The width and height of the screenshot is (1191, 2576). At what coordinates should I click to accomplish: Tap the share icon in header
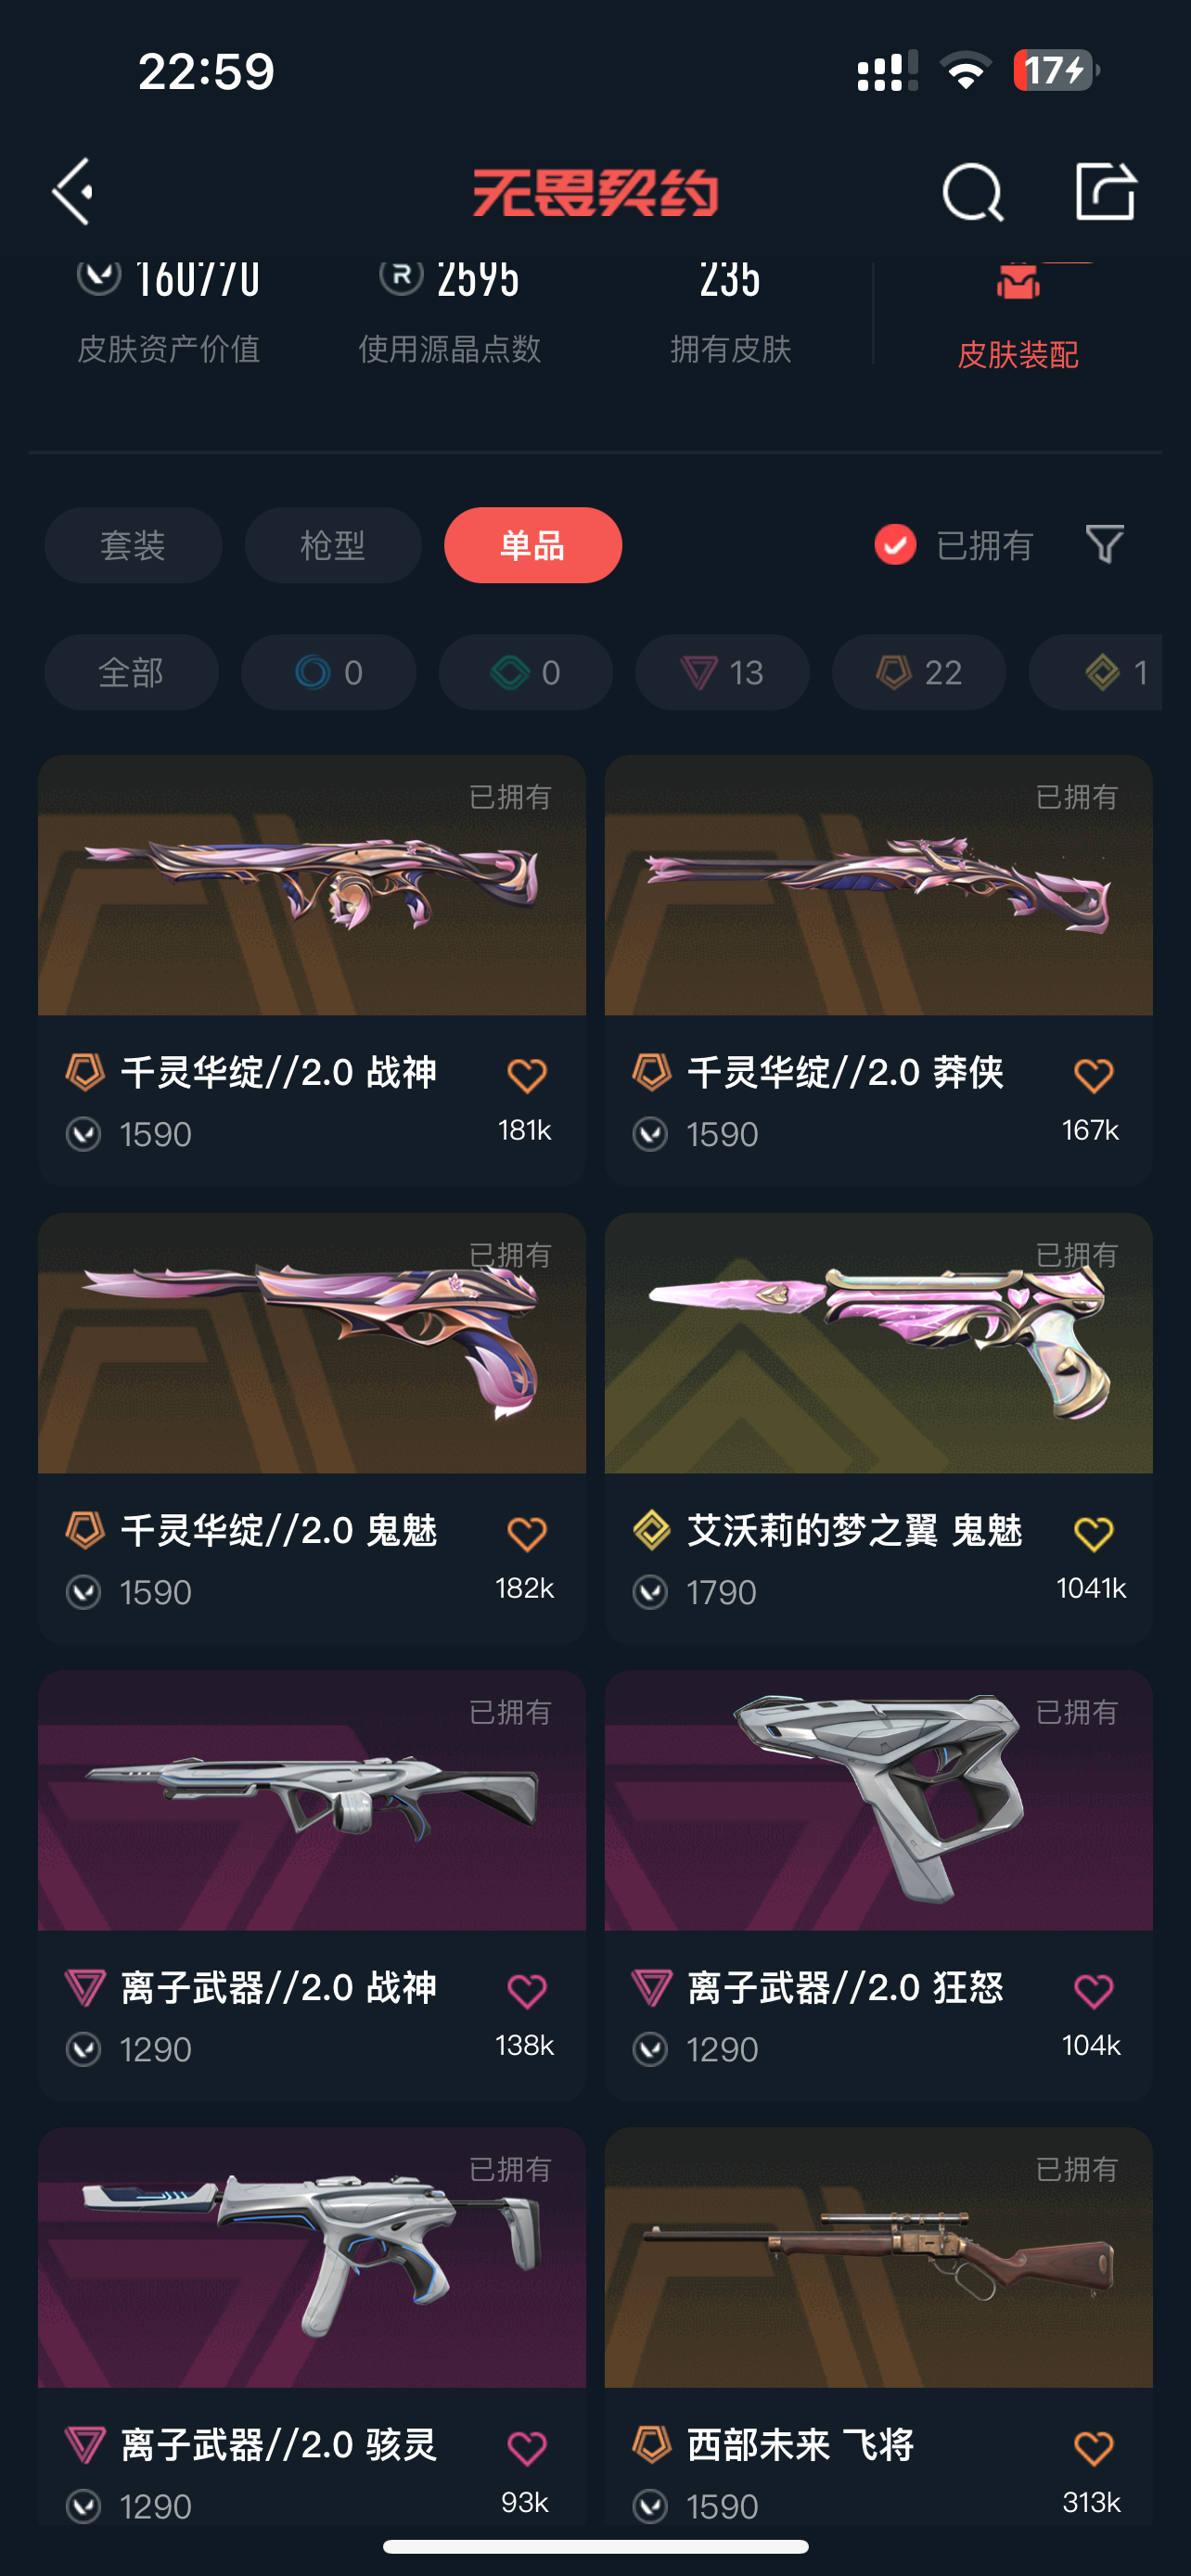point(1105,190)
